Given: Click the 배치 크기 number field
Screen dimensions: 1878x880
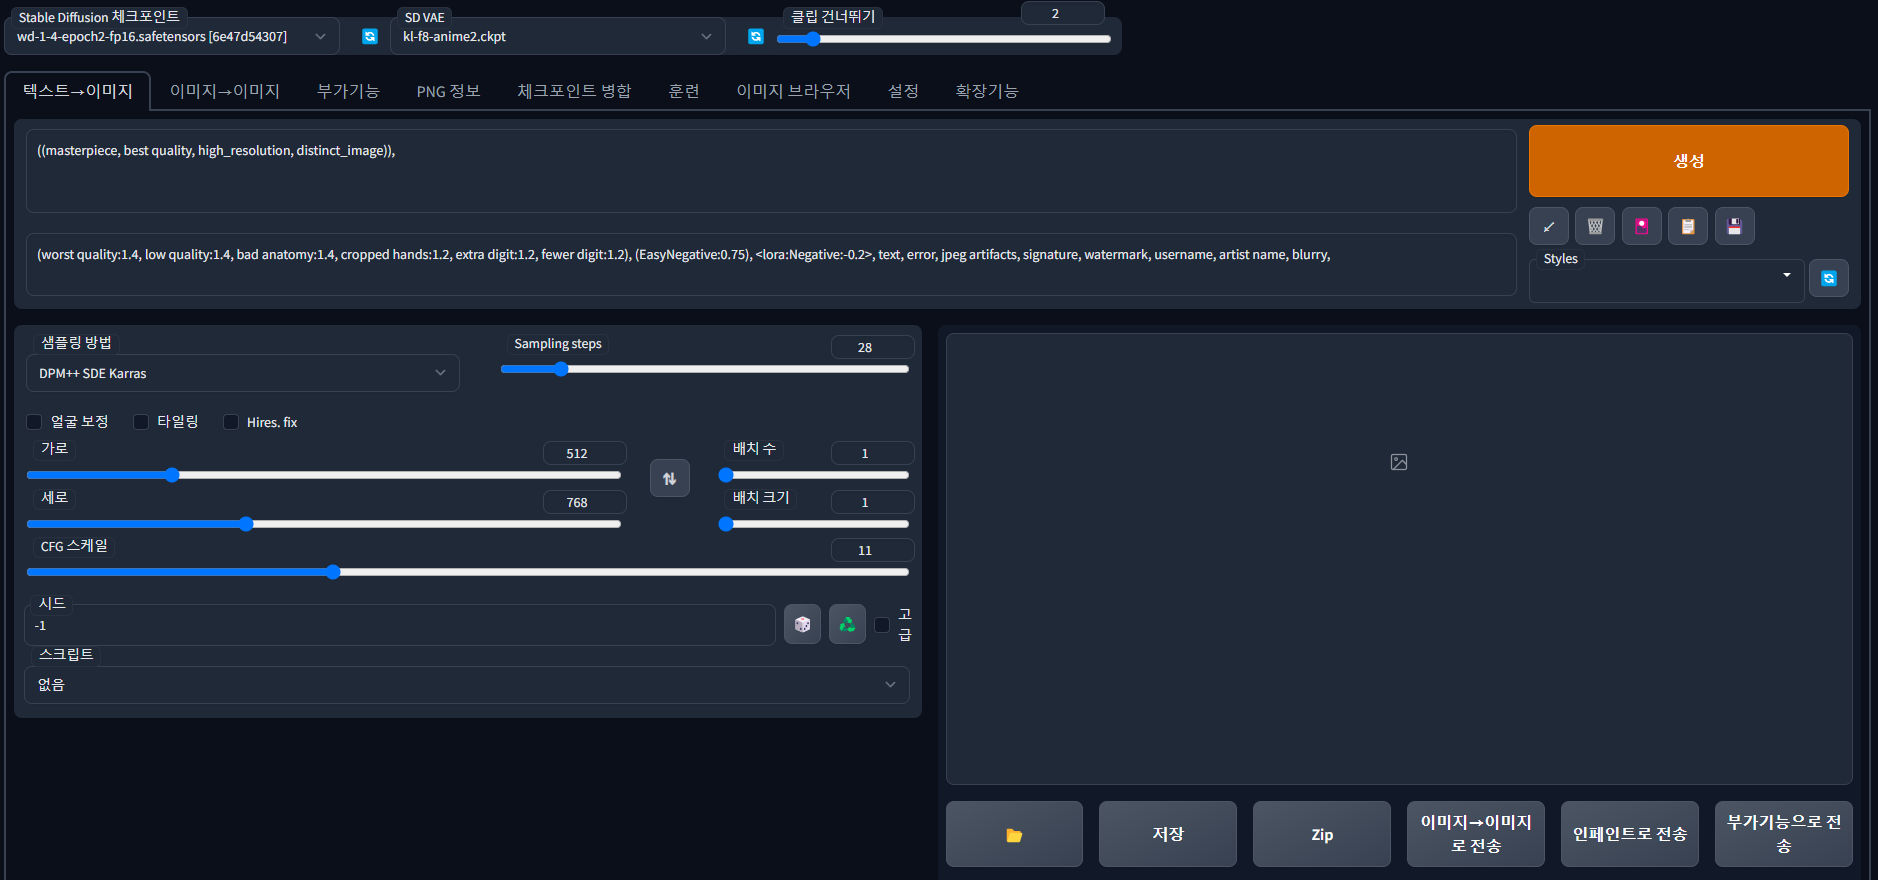Looking at the screenshot, I should point(872,502).
